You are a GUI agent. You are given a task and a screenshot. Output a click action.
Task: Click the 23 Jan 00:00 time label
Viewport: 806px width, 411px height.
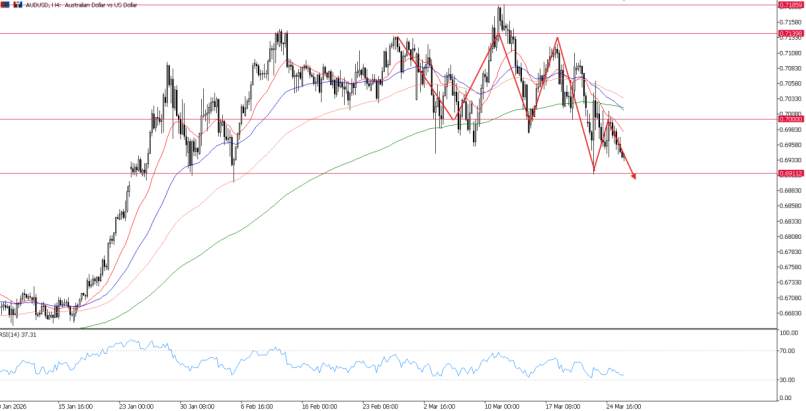pyautogui.click(x=136, y=406)
